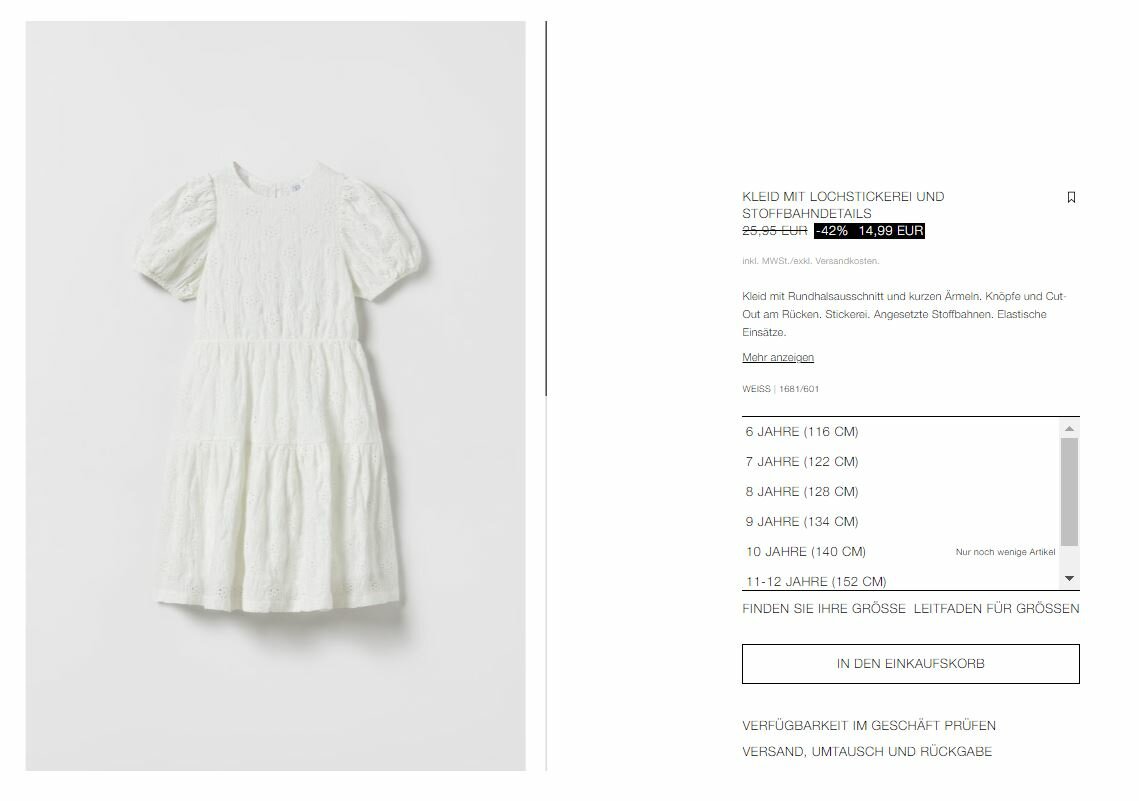Image resolution: width=1139 pixels, height=801 pixels.
Task: Open Versand, Umtausch und Rückgabe
Action: pos(867,752)
